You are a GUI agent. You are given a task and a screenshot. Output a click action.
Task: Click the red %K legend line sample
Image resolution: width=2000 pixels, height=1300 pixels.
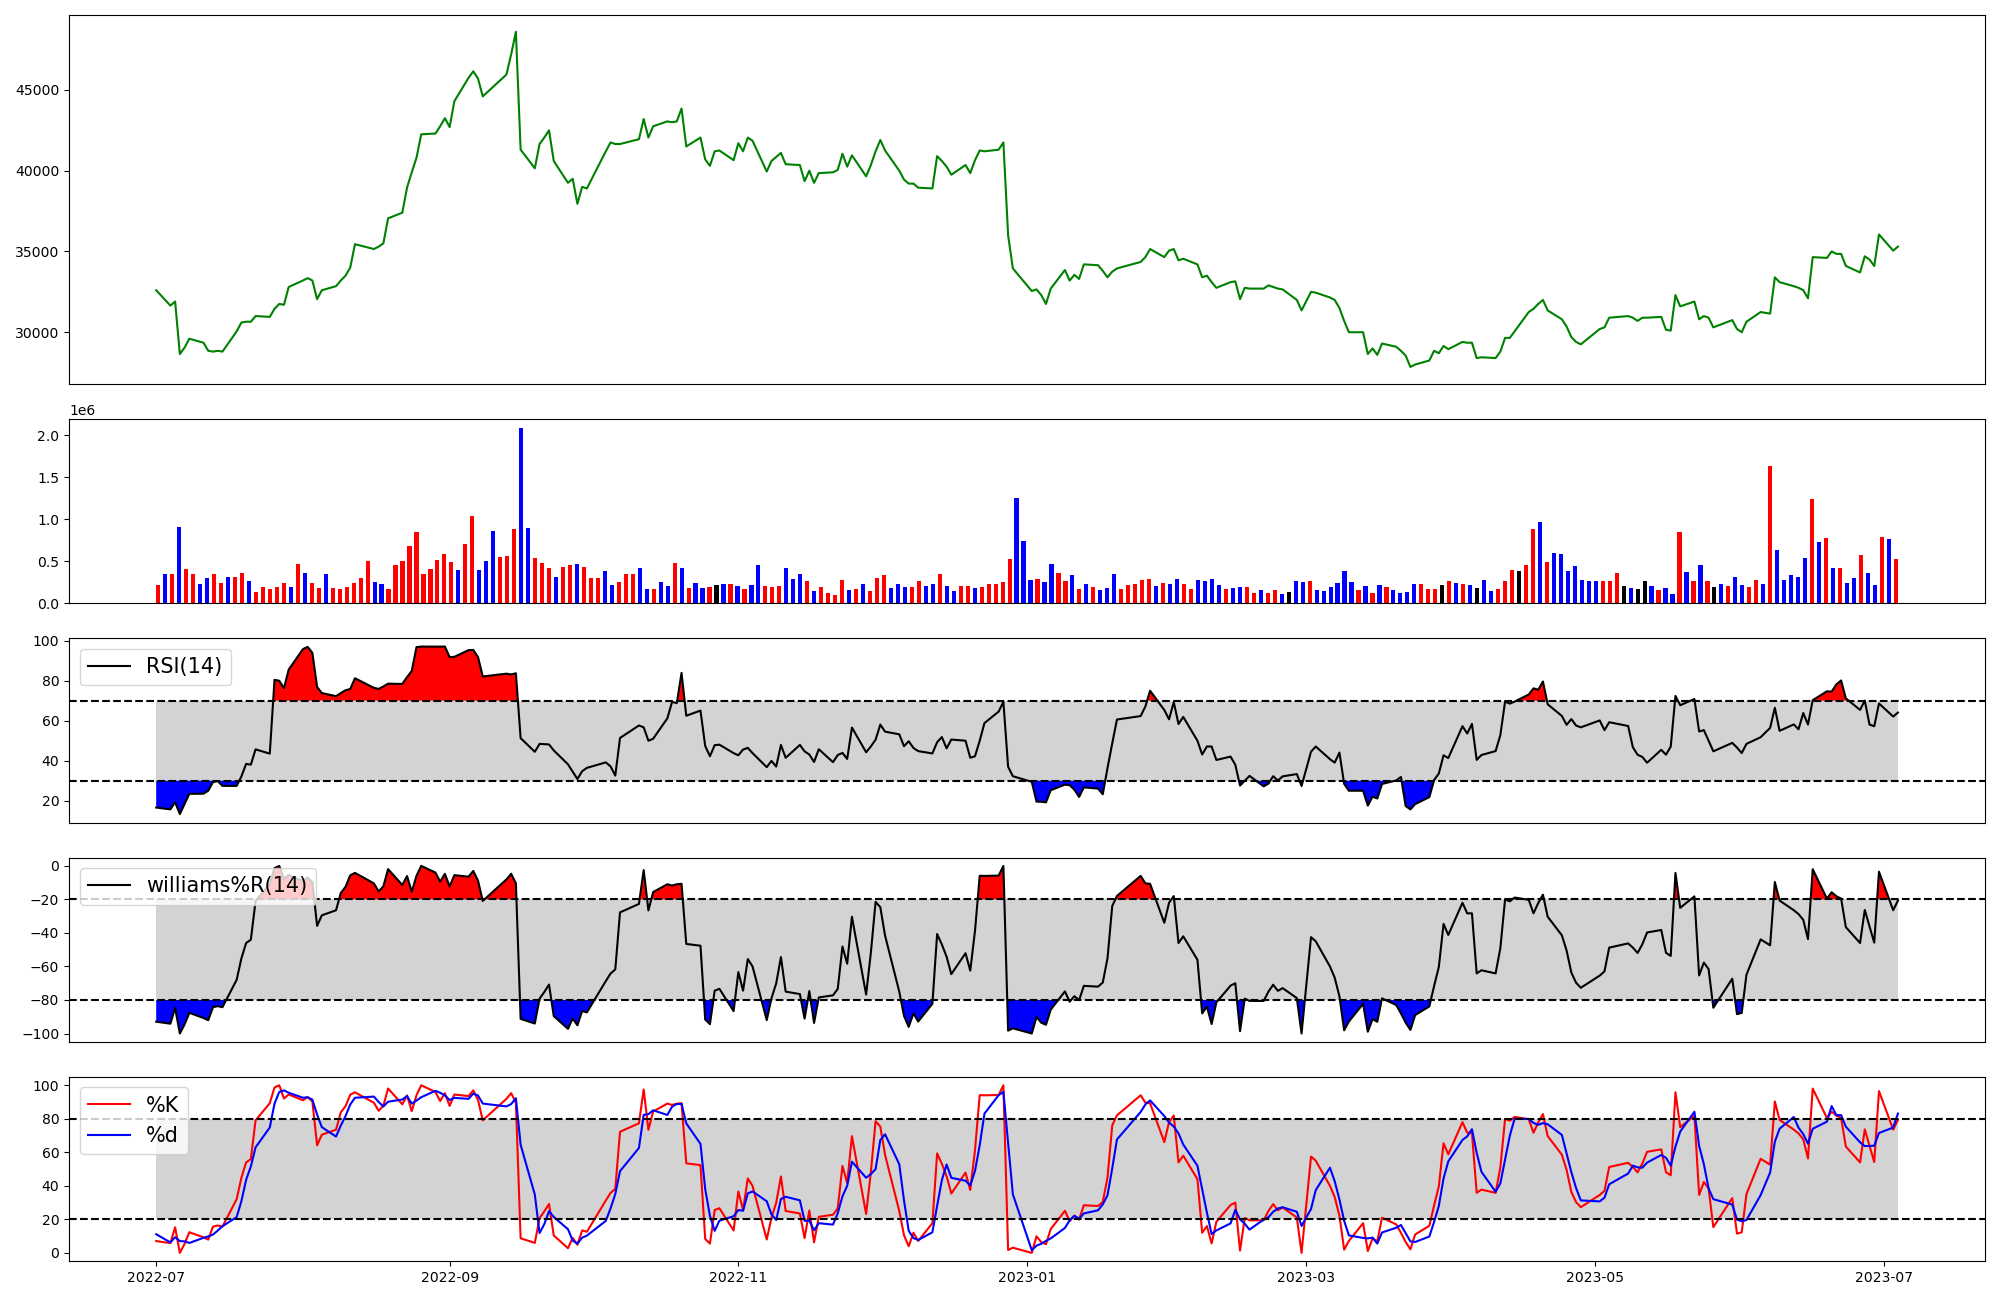point(109,1104)
